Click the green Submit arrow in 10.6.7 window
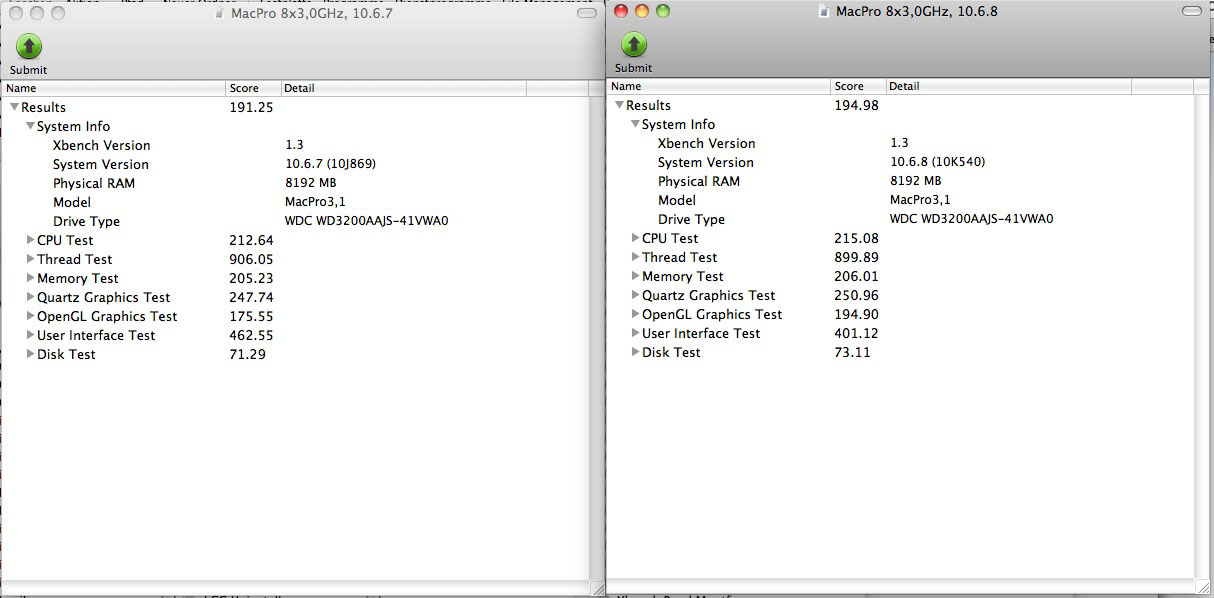Image resolution: width=1214 pixels, height=598 pixels. (x=29, y=46)
